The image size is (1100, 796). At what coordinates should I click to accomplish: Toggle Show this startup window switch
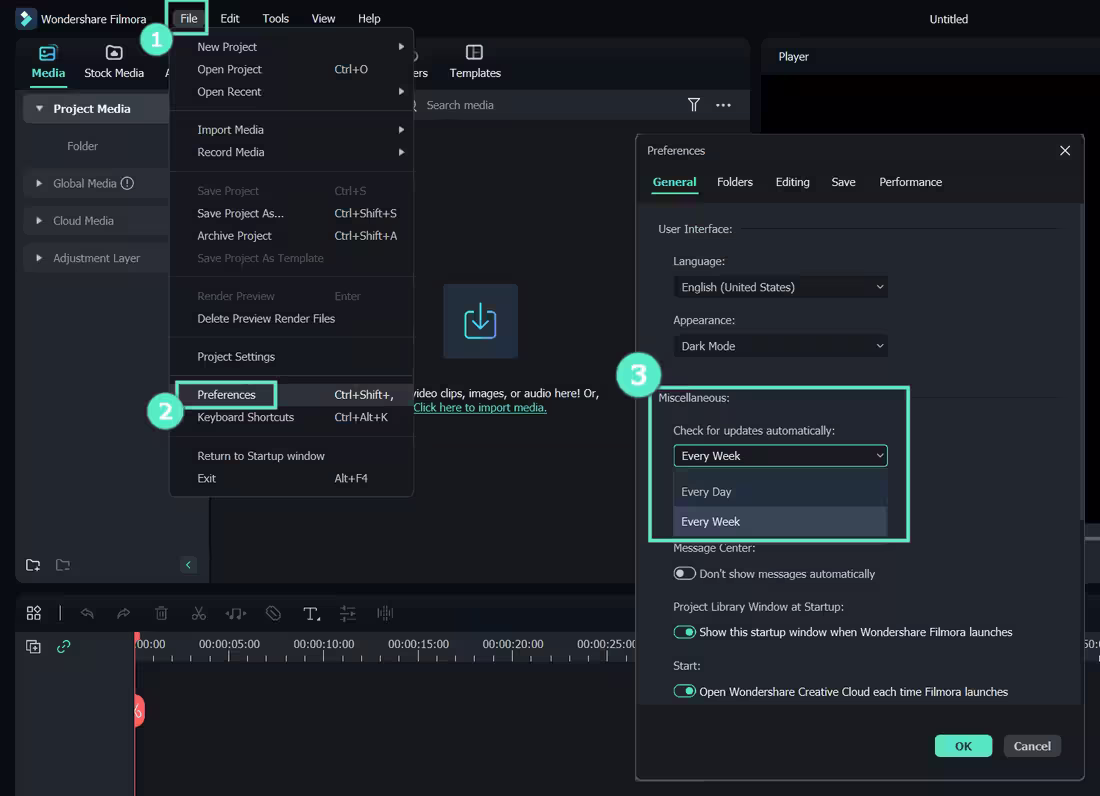[x=684, y=632]
